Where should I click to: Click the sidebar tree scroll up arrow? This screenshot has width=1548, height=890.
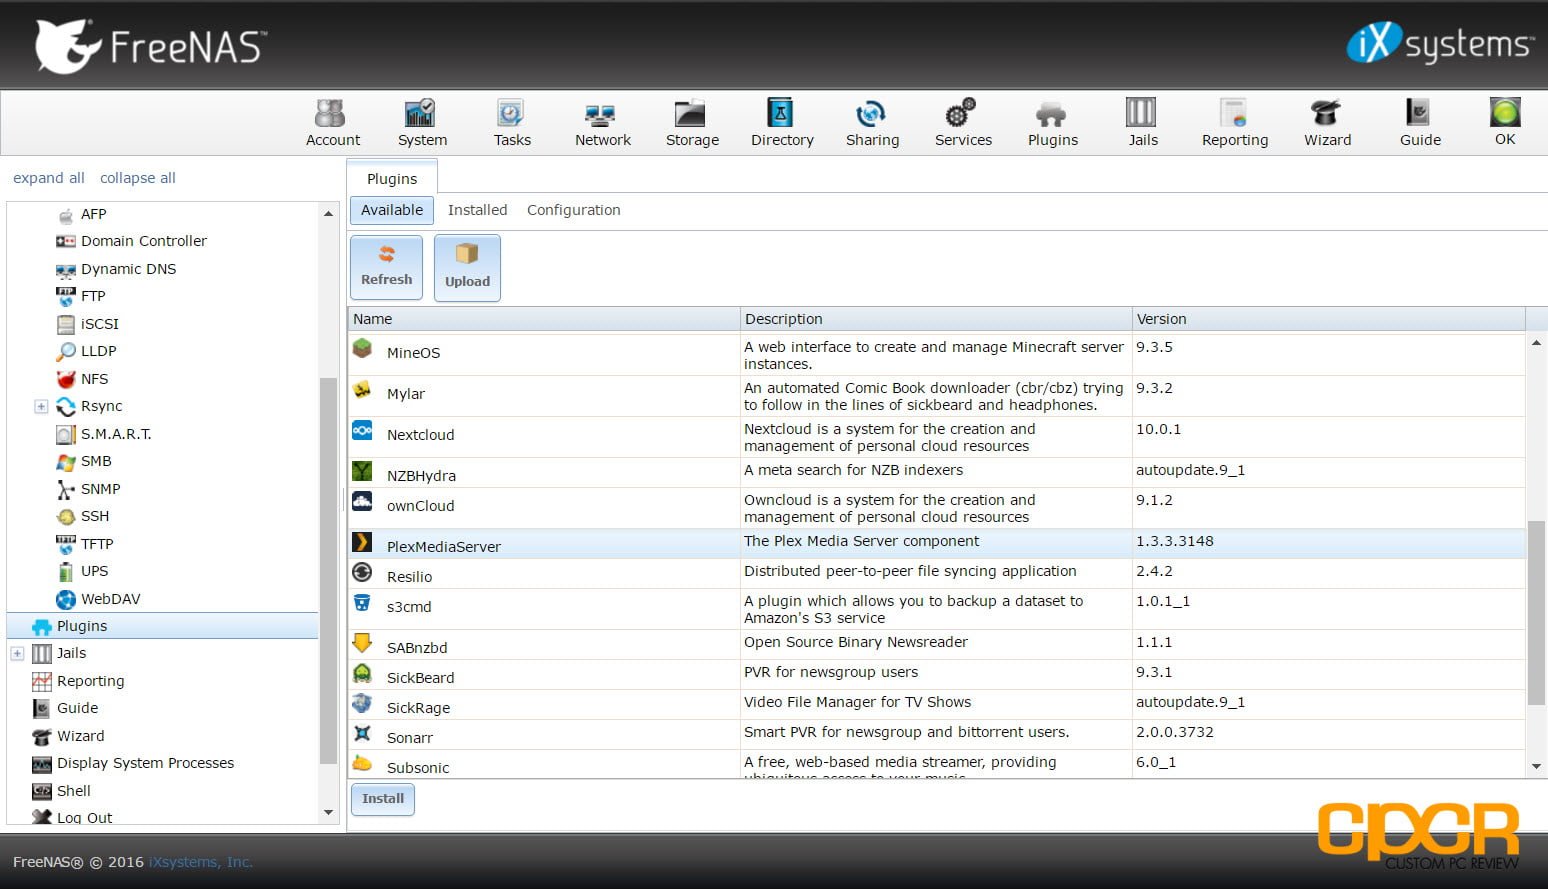click(328, 213)
